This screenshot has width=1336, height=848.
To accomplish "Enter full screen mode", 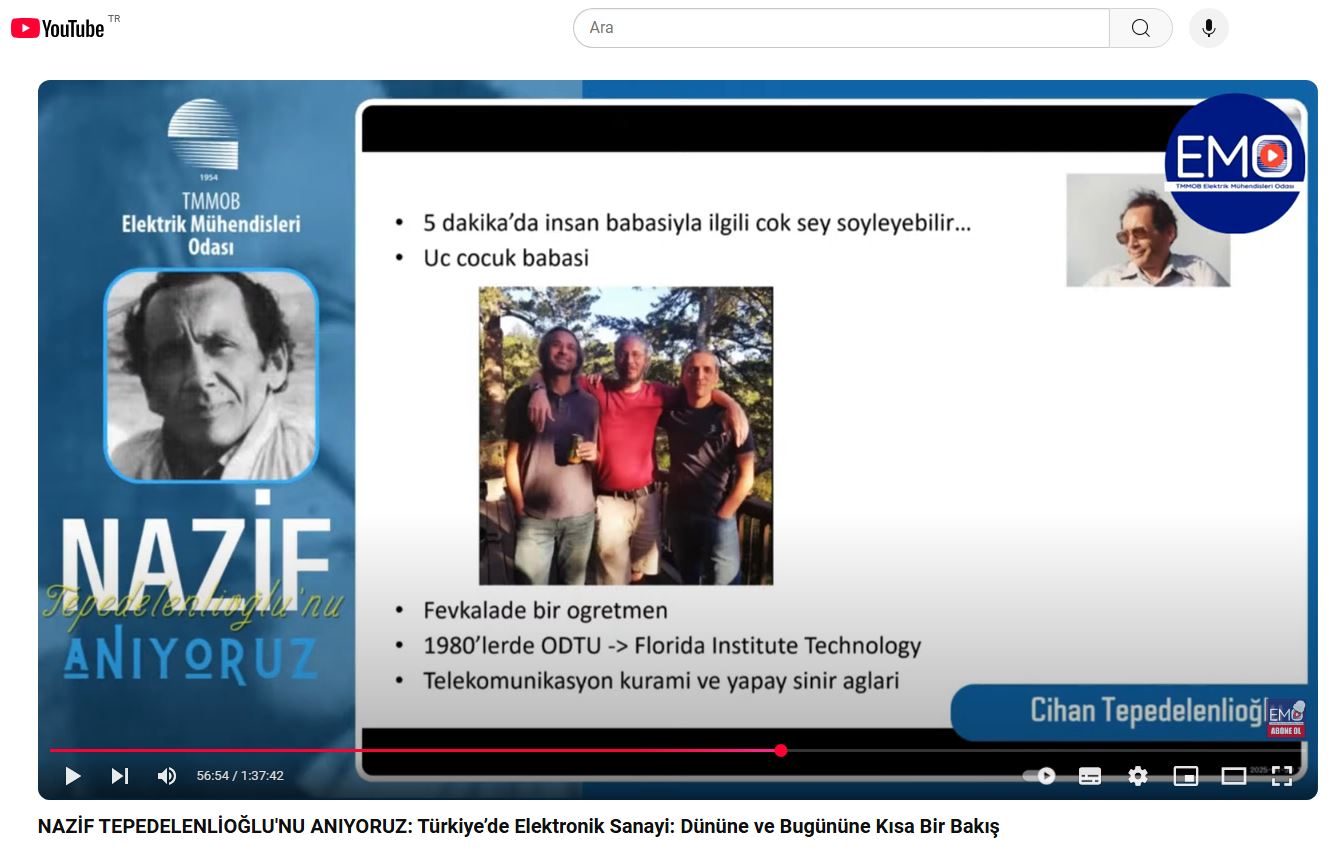I will click(x=1282, y=776).
